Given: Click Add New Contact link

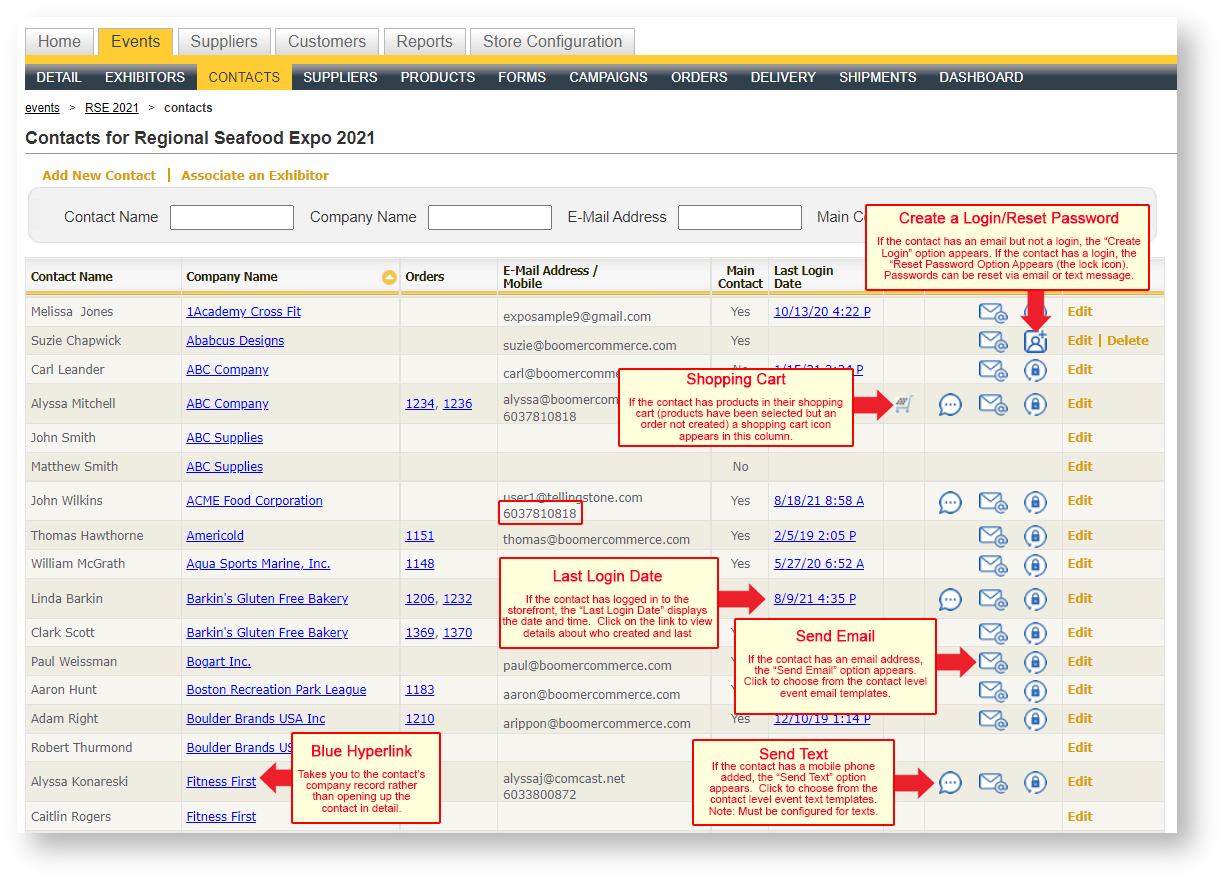Looking at the screenshot, I should coord(99,175).
